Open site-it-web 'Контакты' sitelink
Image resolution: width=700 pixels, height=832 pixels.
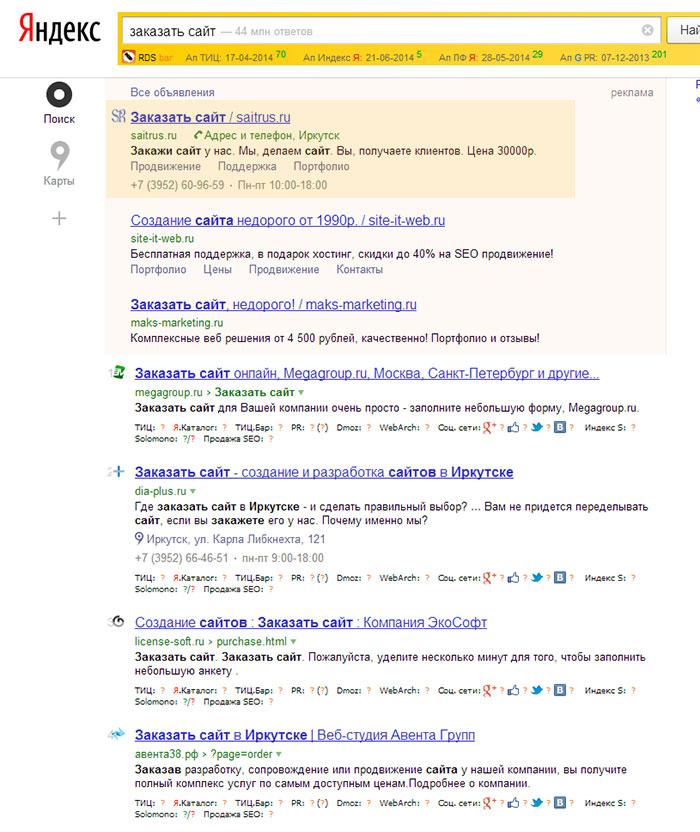coord(360,270)
